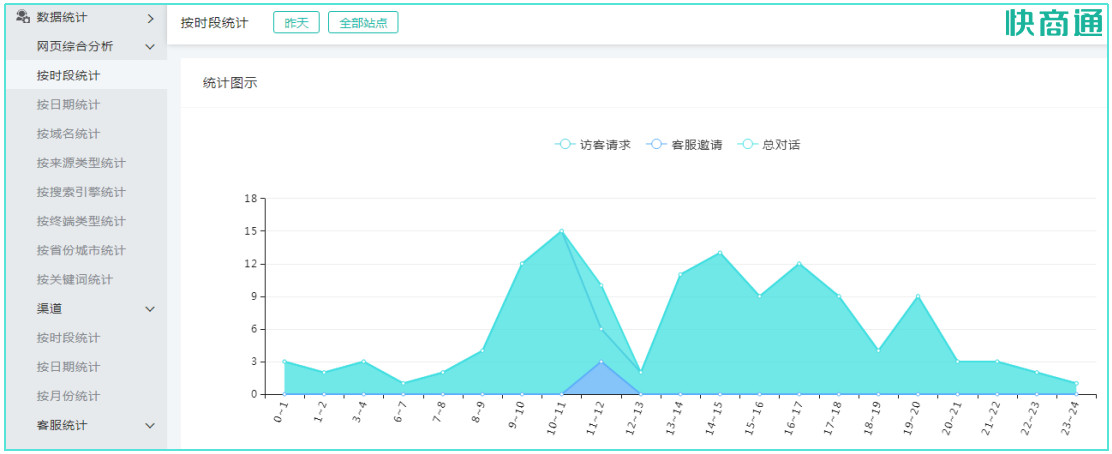Click the 快商通 logo

click(1053, 23)
